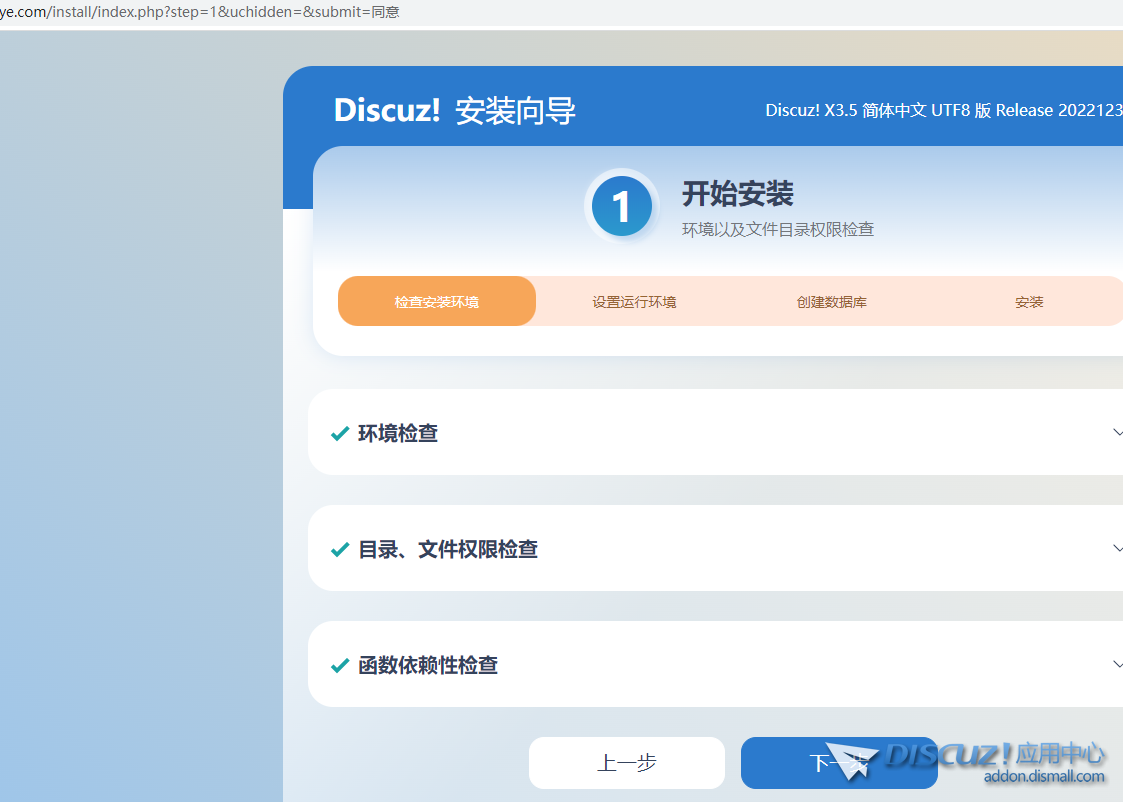Expand the 函数依赖性检查 section chevron
The image size is (1123, 802).
coord(1117,665)
